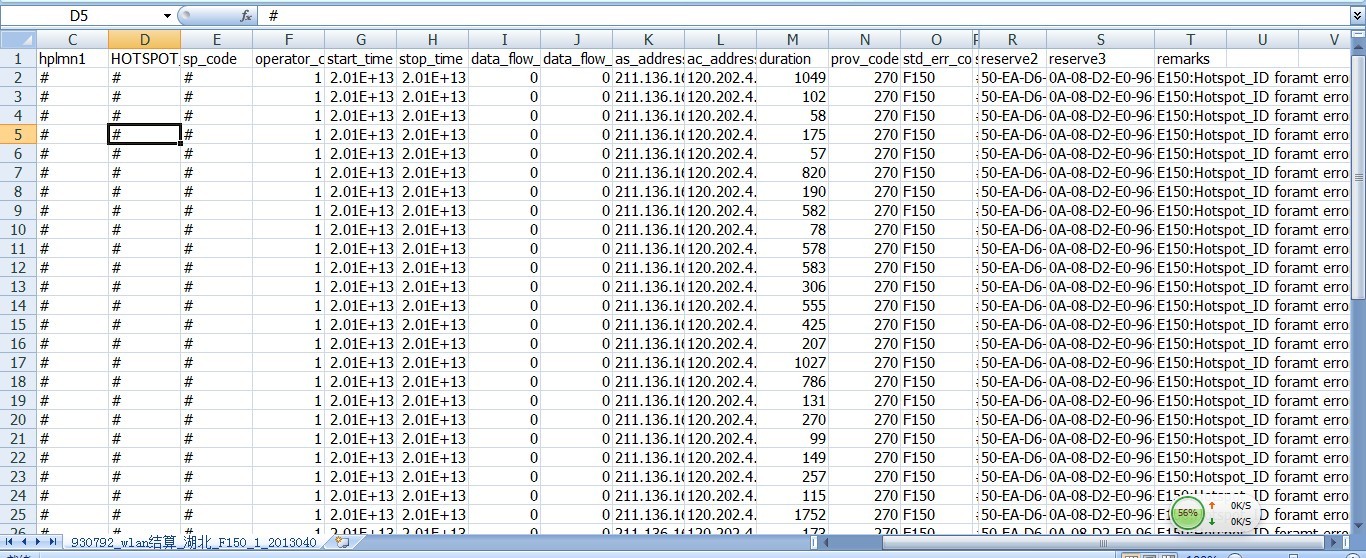Select operator_c header cell in column F

click(x=288, y=59)
